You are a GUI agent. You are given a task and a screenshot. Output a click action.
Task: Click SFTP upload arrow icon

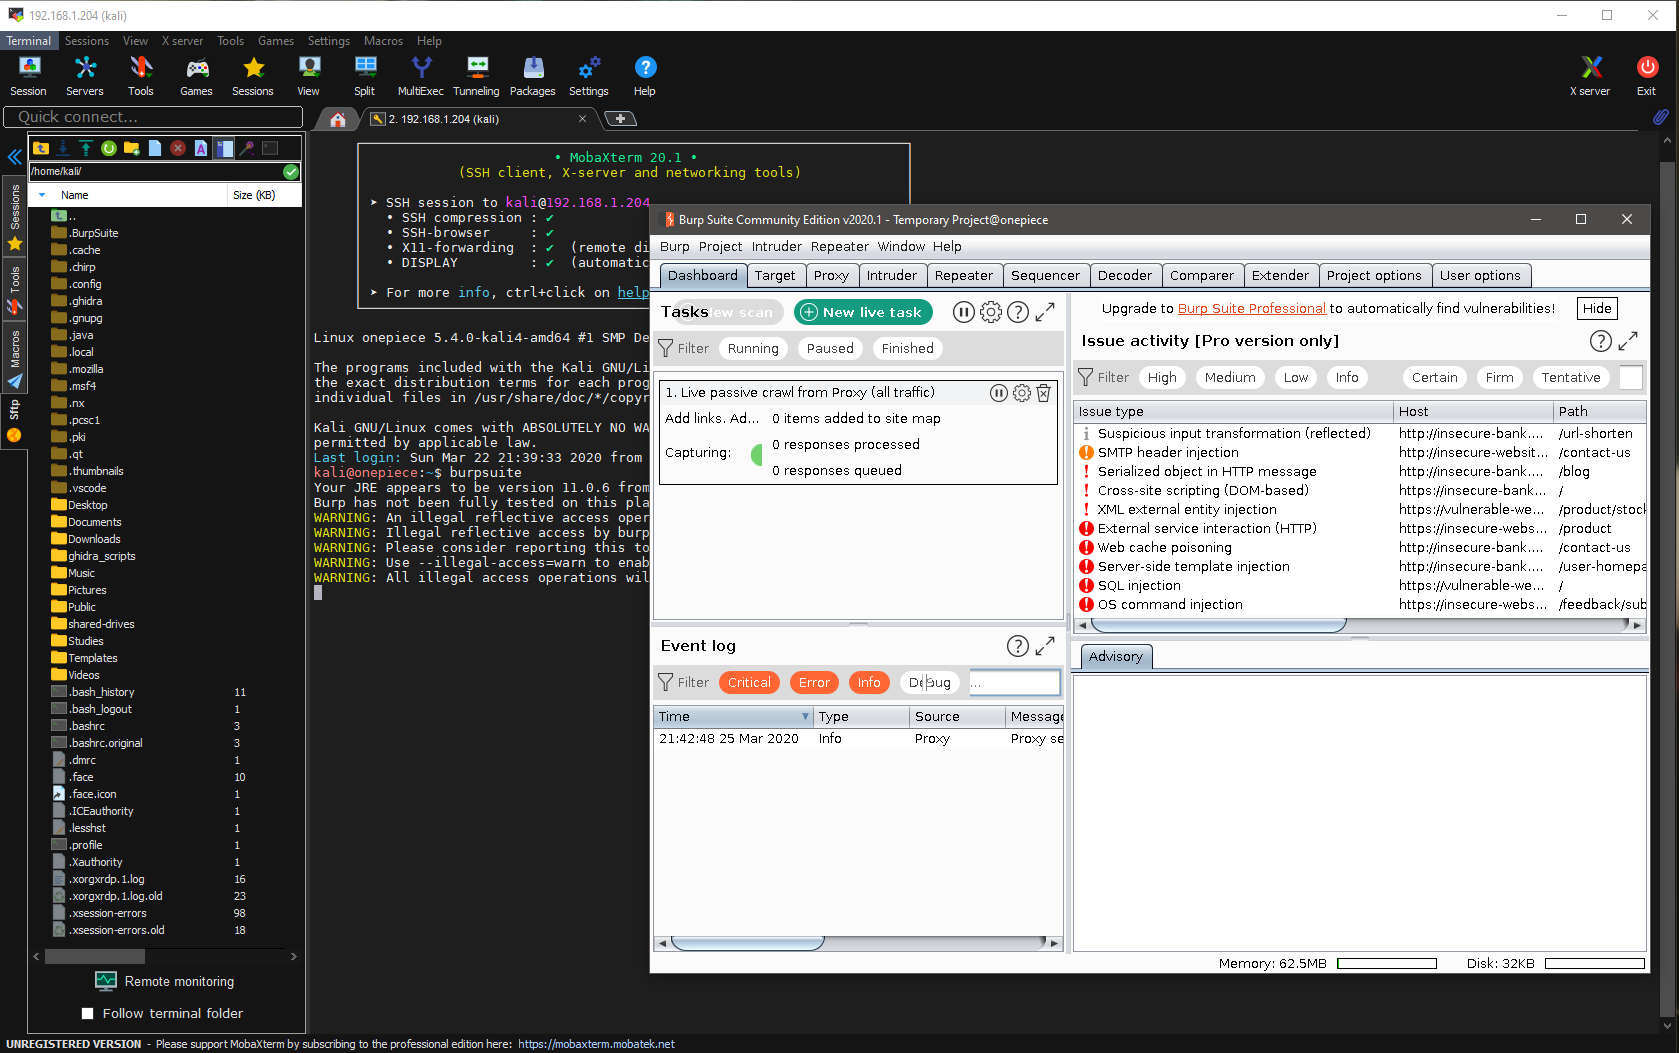coord(86,148)
